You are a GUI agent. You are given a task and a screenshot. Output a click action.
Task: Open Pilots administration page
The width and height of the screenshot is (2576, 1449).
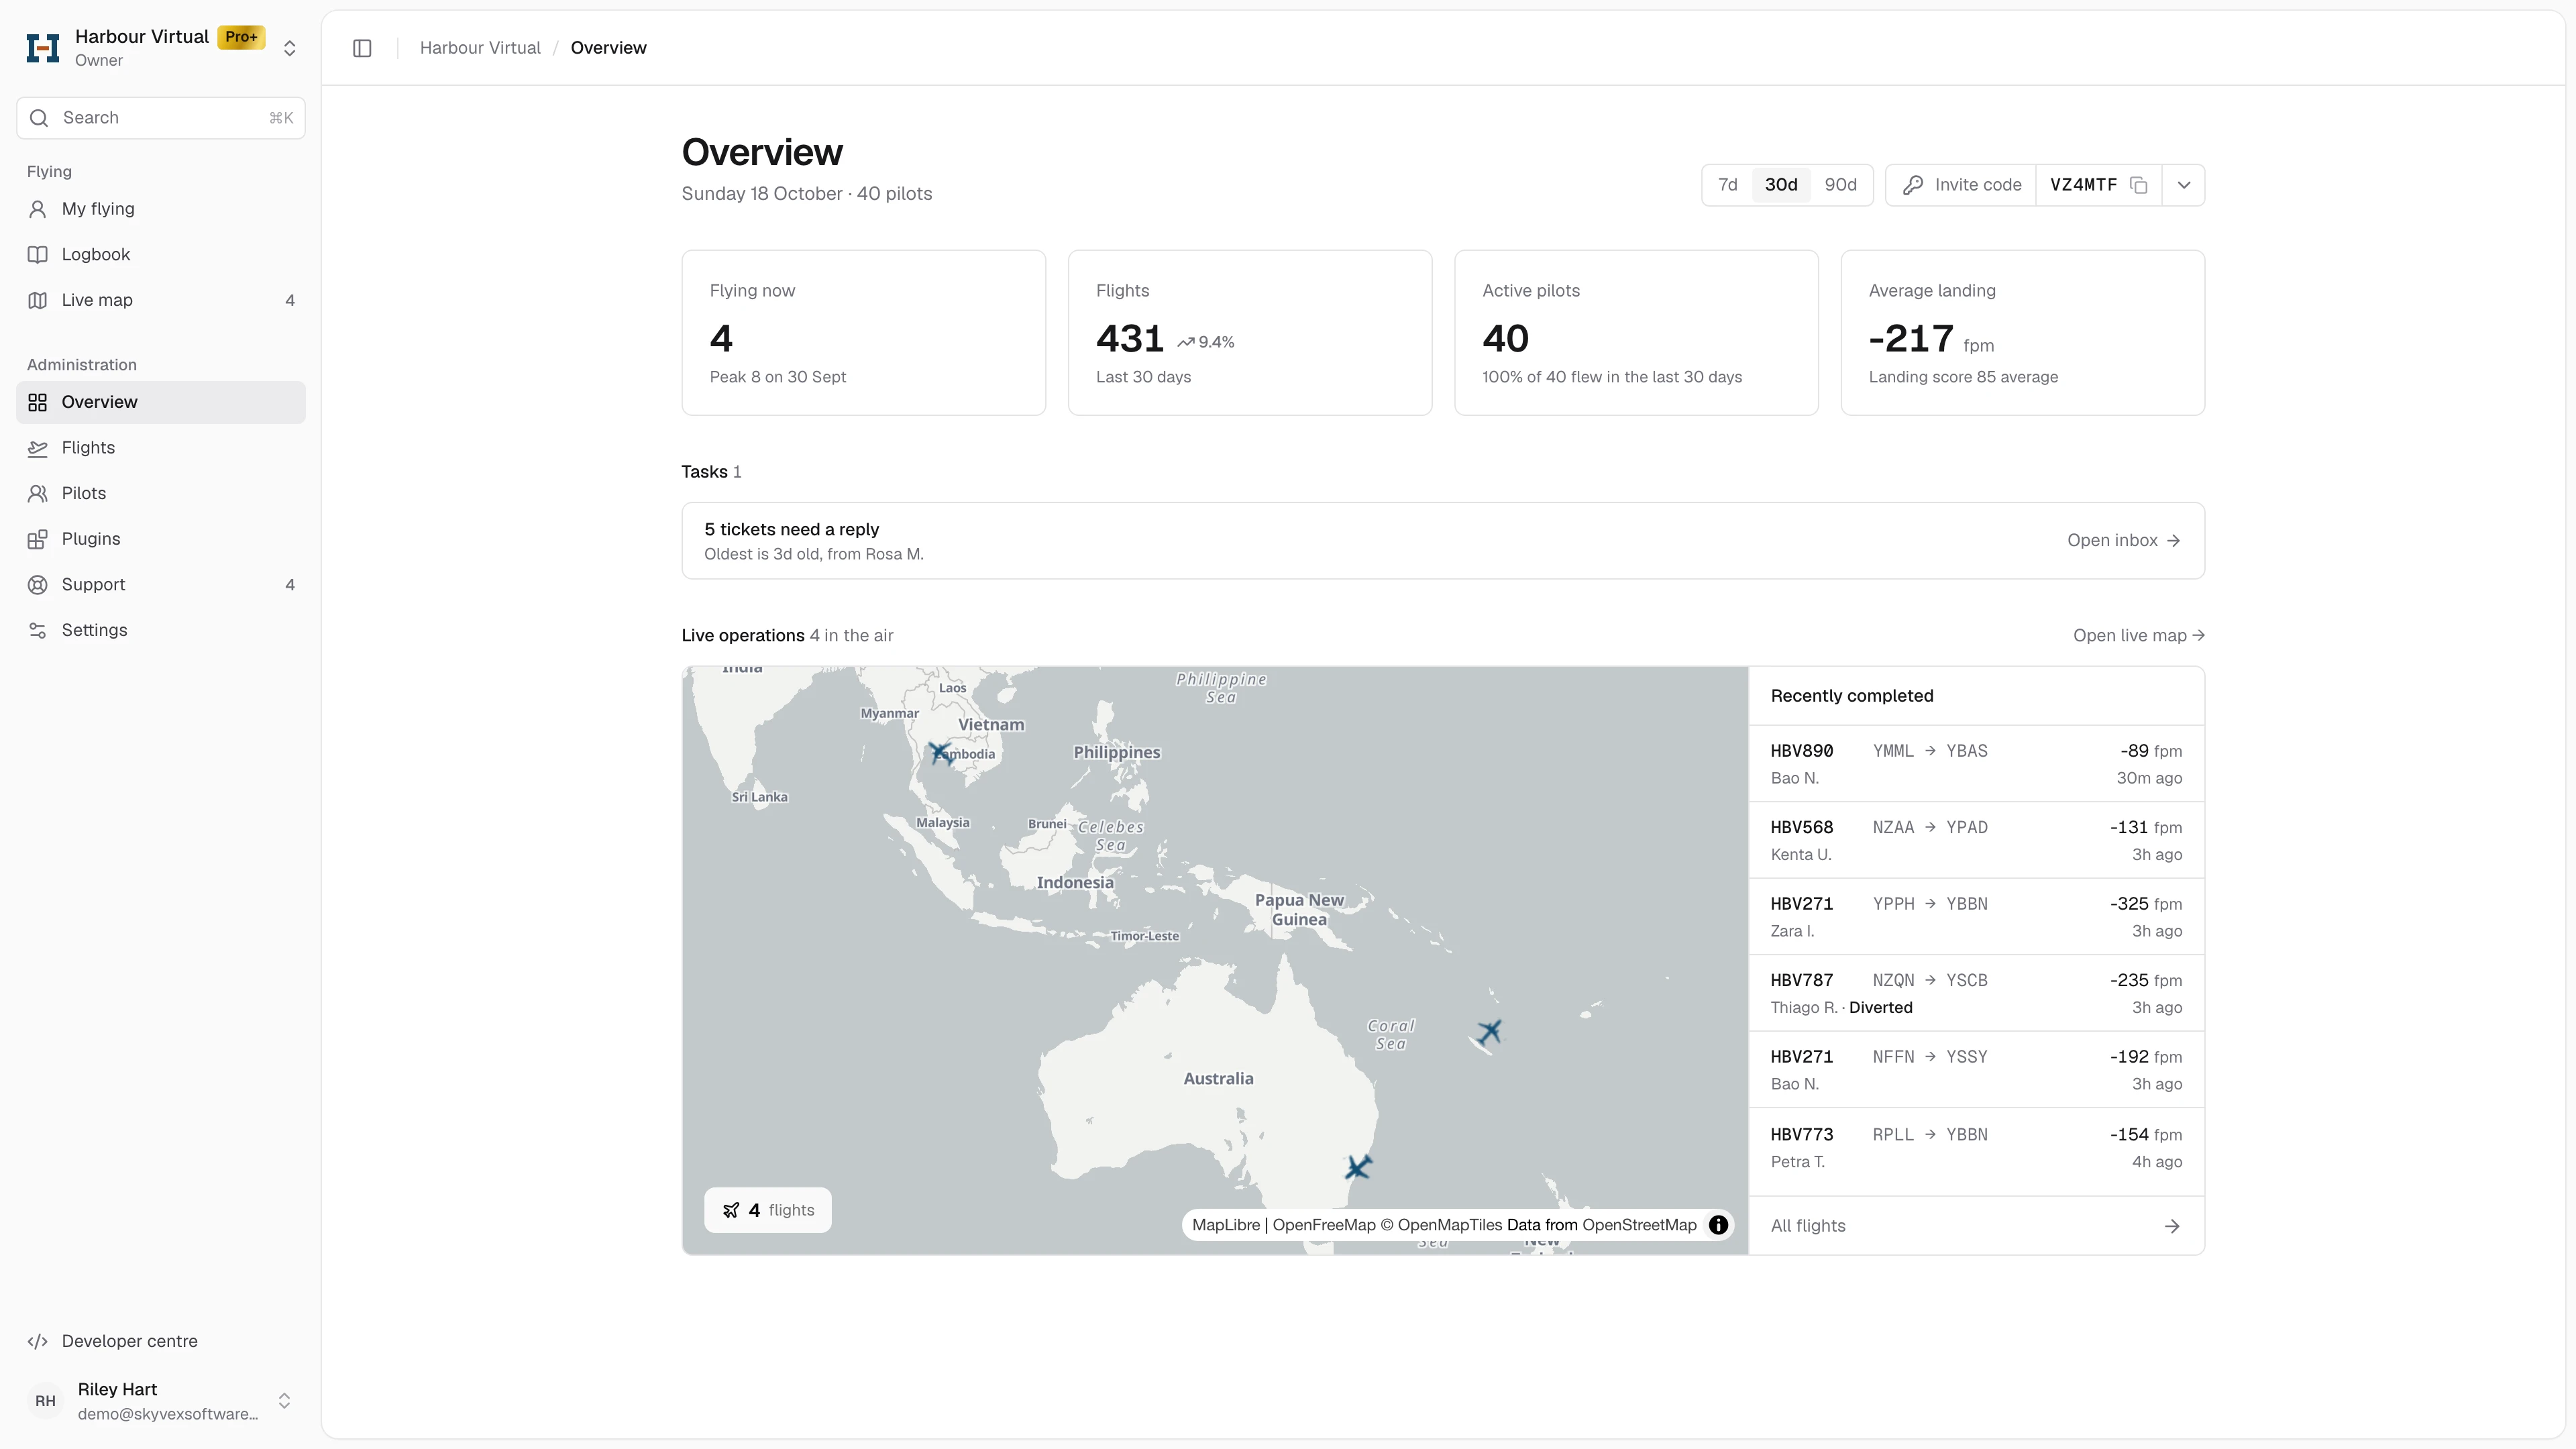(161, 493)
